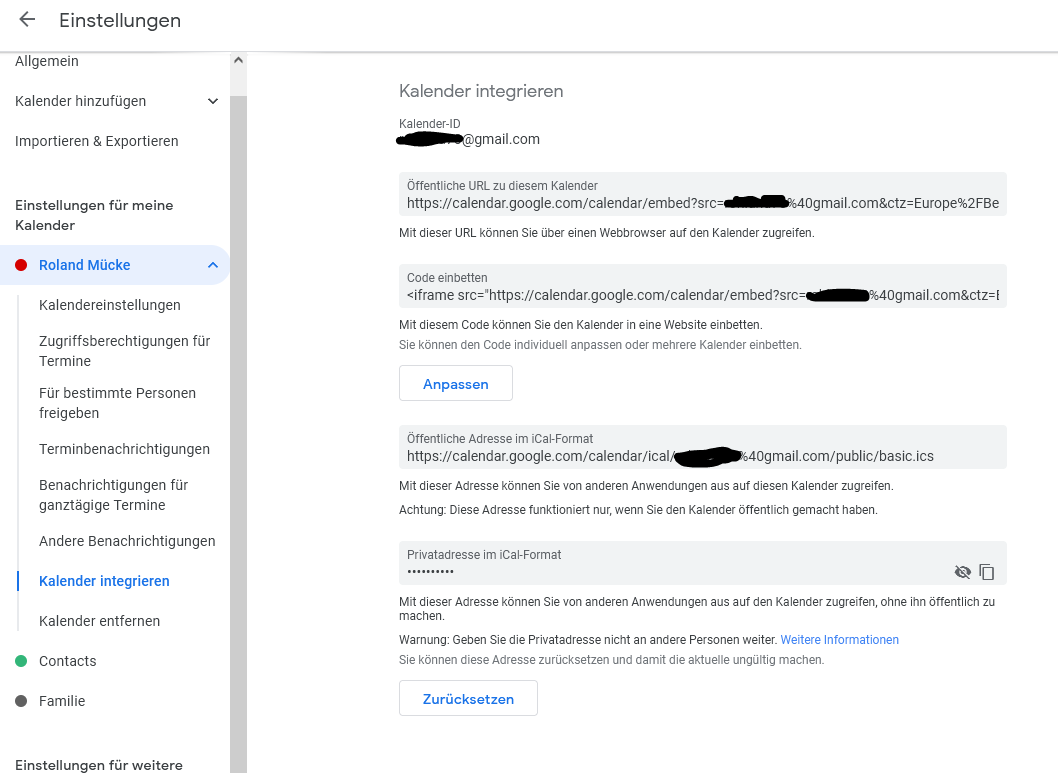Click the Zurücksetzen button
Image resolution: width=1058 pixels, height=773 pixels.
tap(468, 698)
